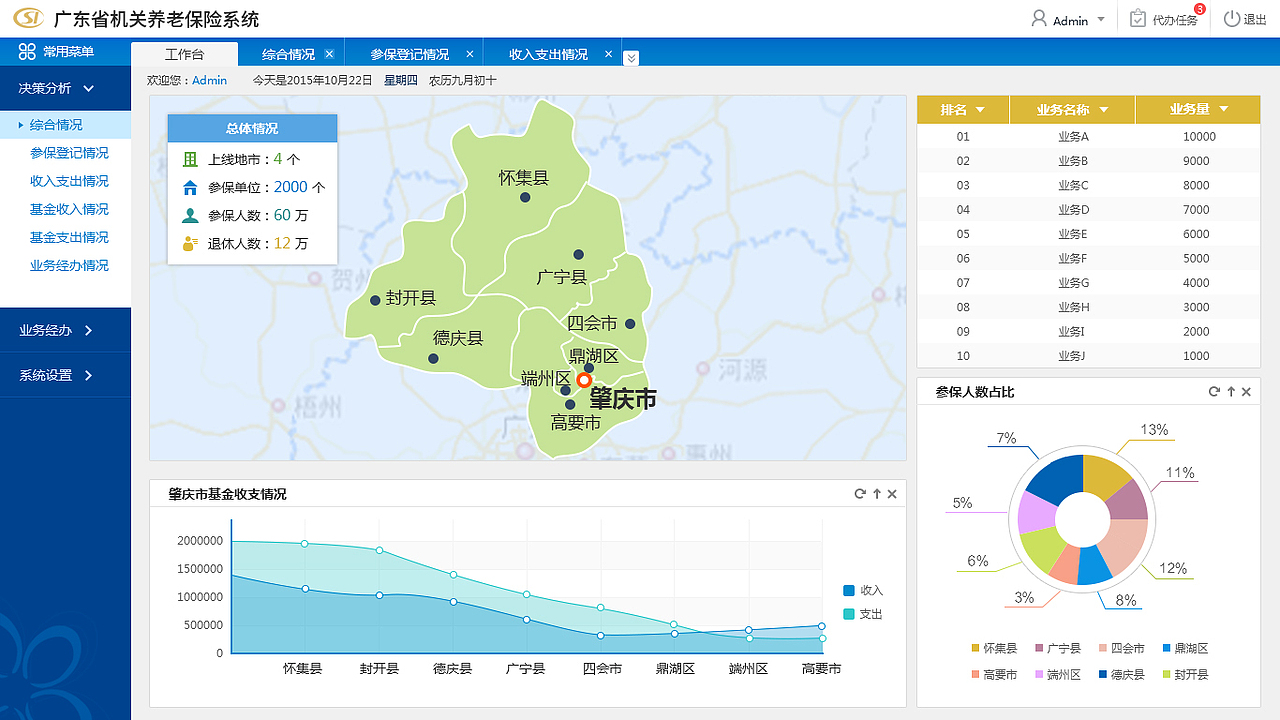The height and width of the screenshot is (720, 1280).
Task: Close the 收入支出情况 tab
Action: 607,54
